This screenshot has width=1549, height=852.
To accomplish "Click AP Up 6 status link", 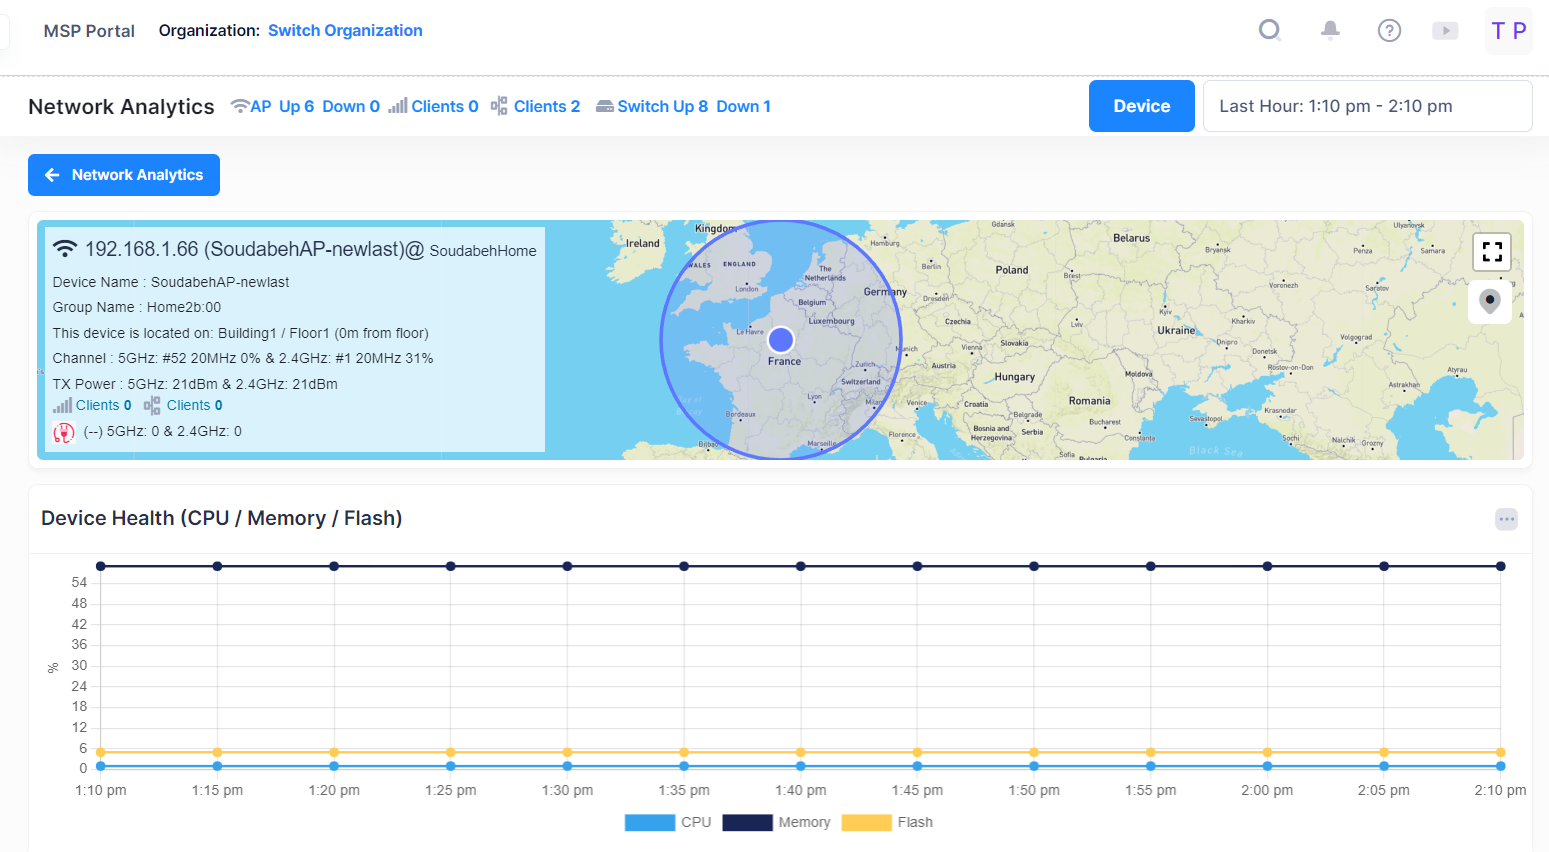I will (297, 106).
